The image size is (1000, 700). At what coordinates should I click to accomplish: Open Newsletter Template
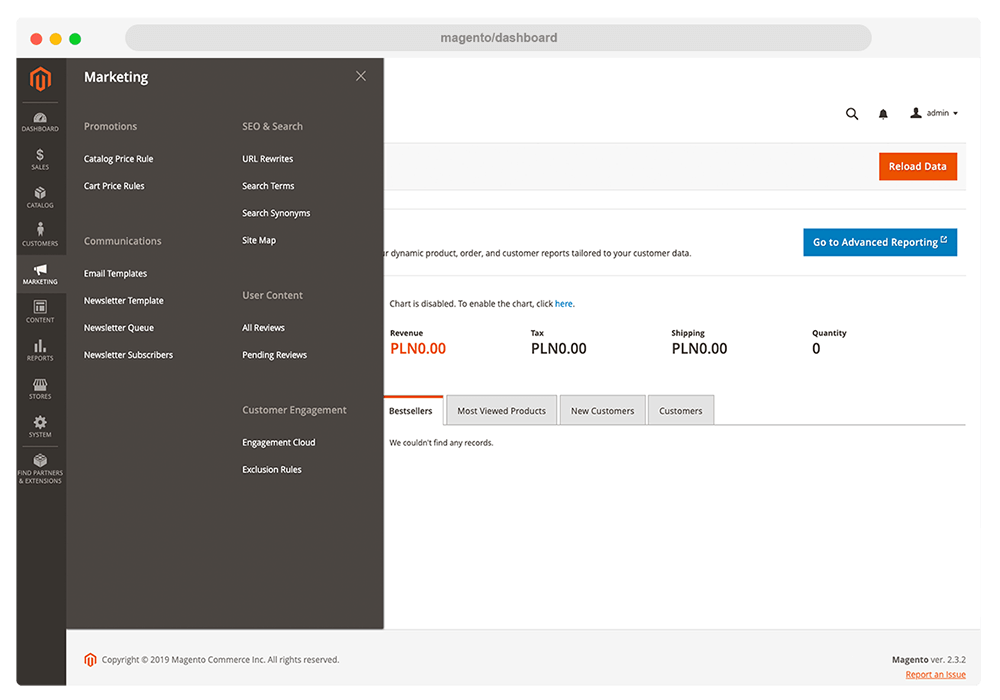(x=124, y=301)
